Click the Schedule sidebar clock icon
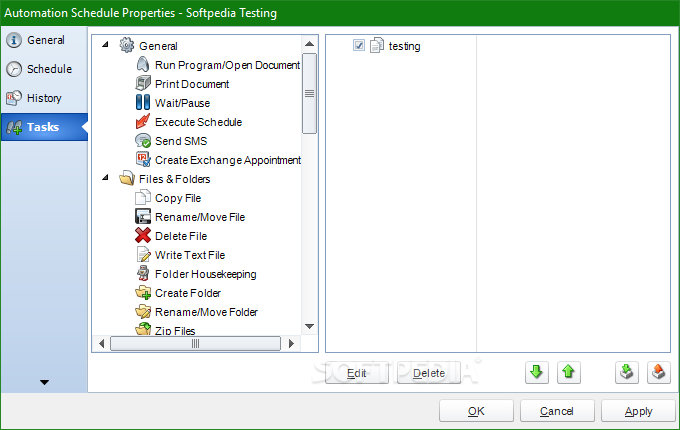680x430 pixels. click(13, 69)
